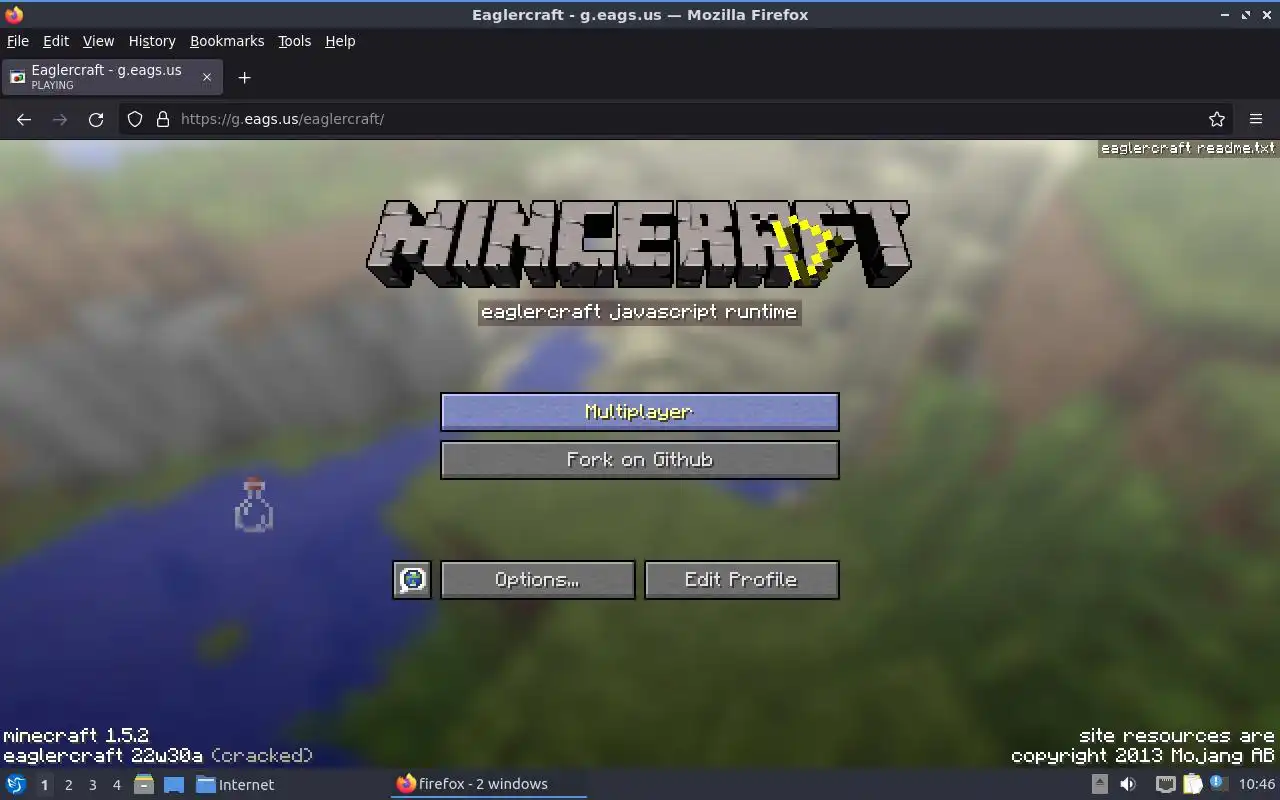Open the language globe icon button

click(412, 580)
